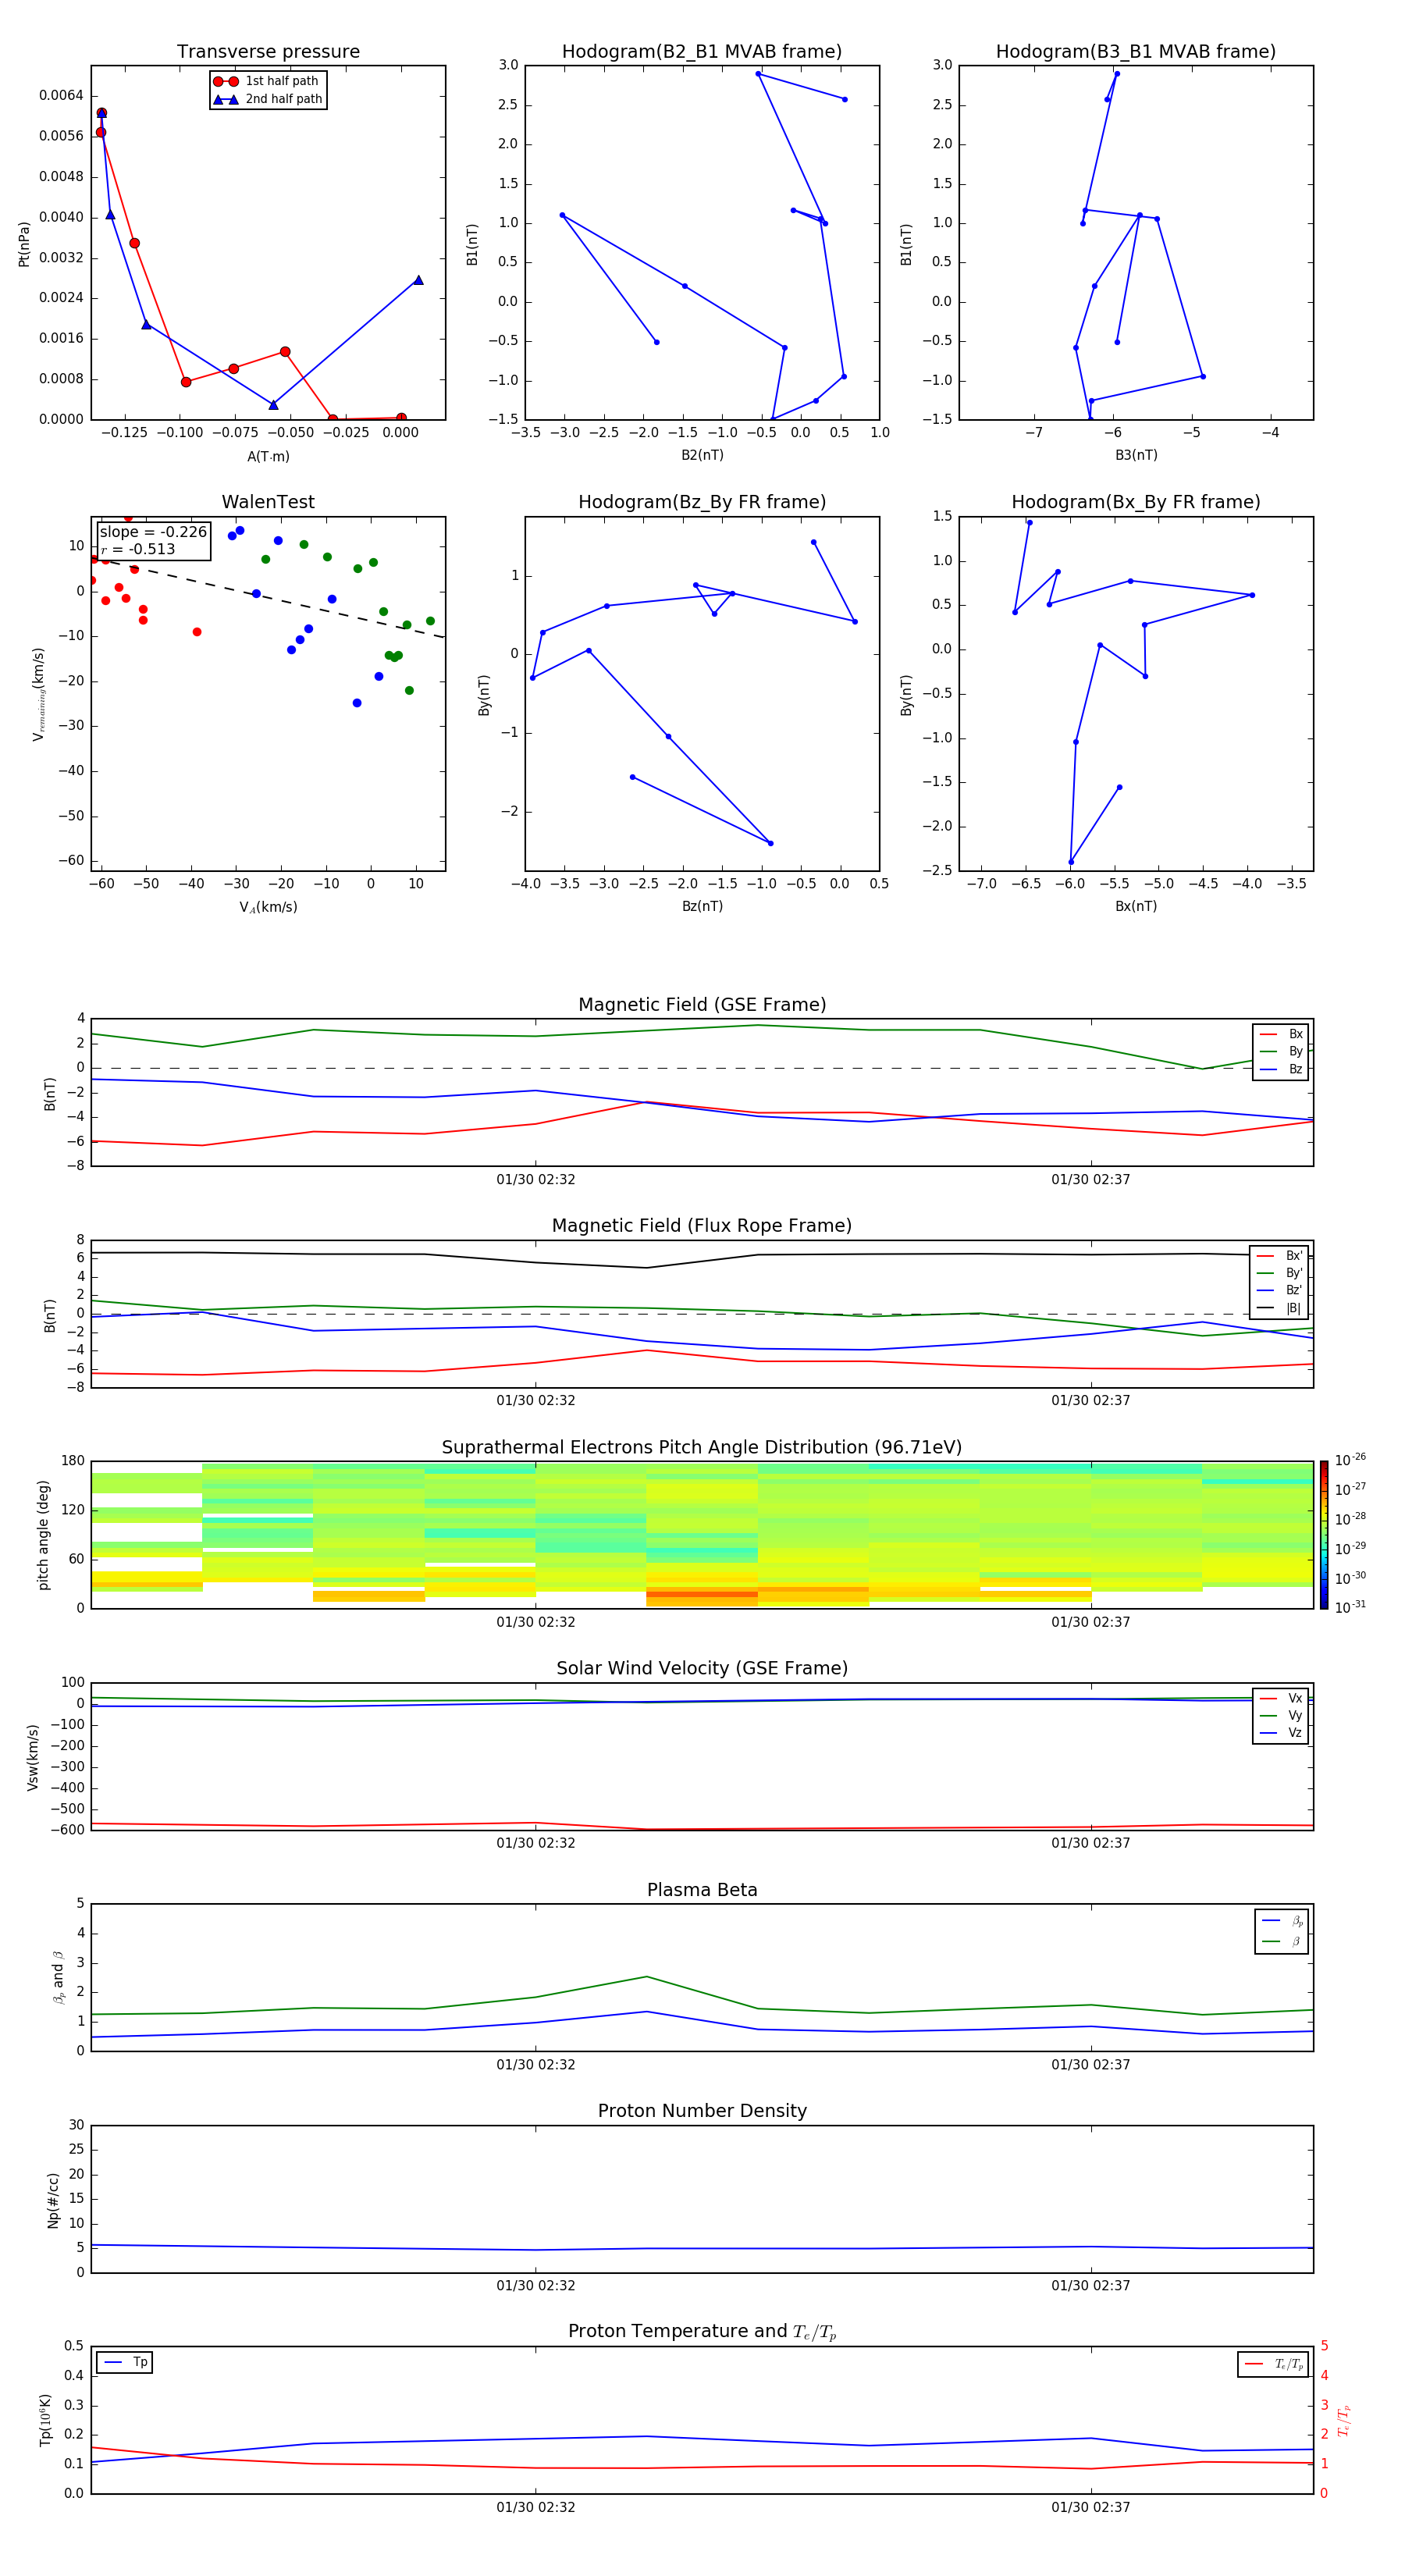Click the "Plasma Beta" title
The image size is (1405, 2576).
702,1890
